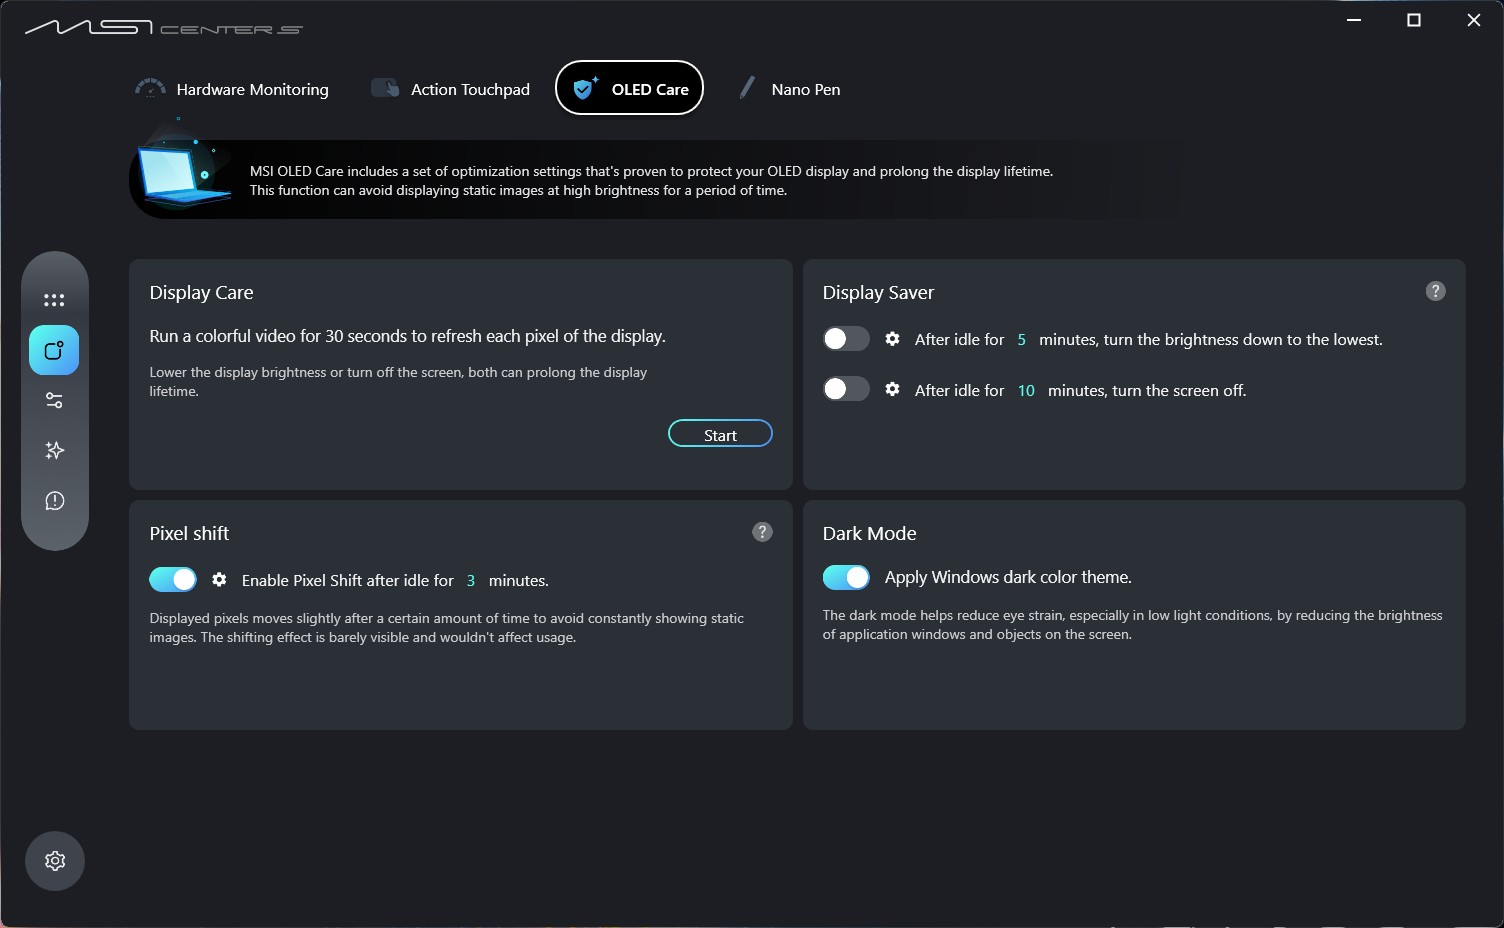Open gear settings for Pixel Shift
This screenshot has width=1504, height=928.
pos(219,579)
